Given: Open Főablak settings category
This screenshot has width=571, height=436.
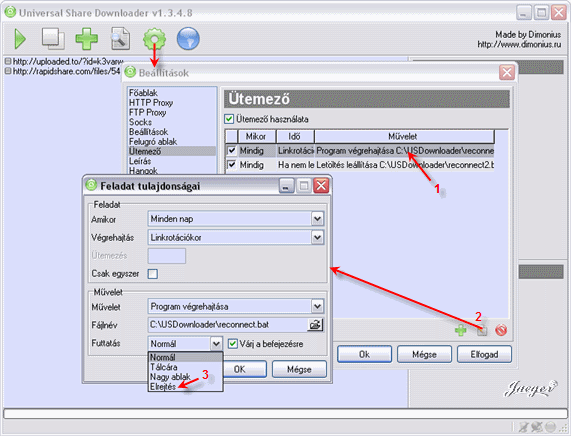Looking at the screenshot, I should point(143,93).
